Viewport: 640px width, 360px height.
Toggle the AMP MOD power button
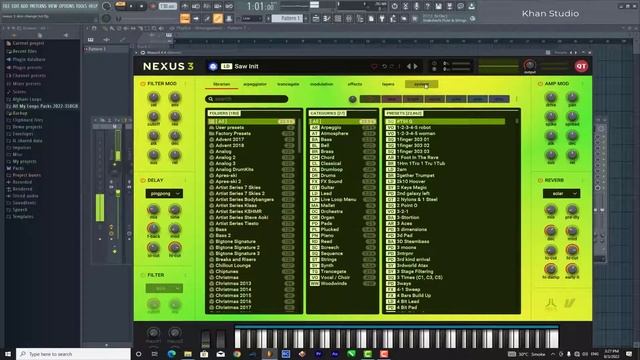pyautogui.click(x=540, y=84)
